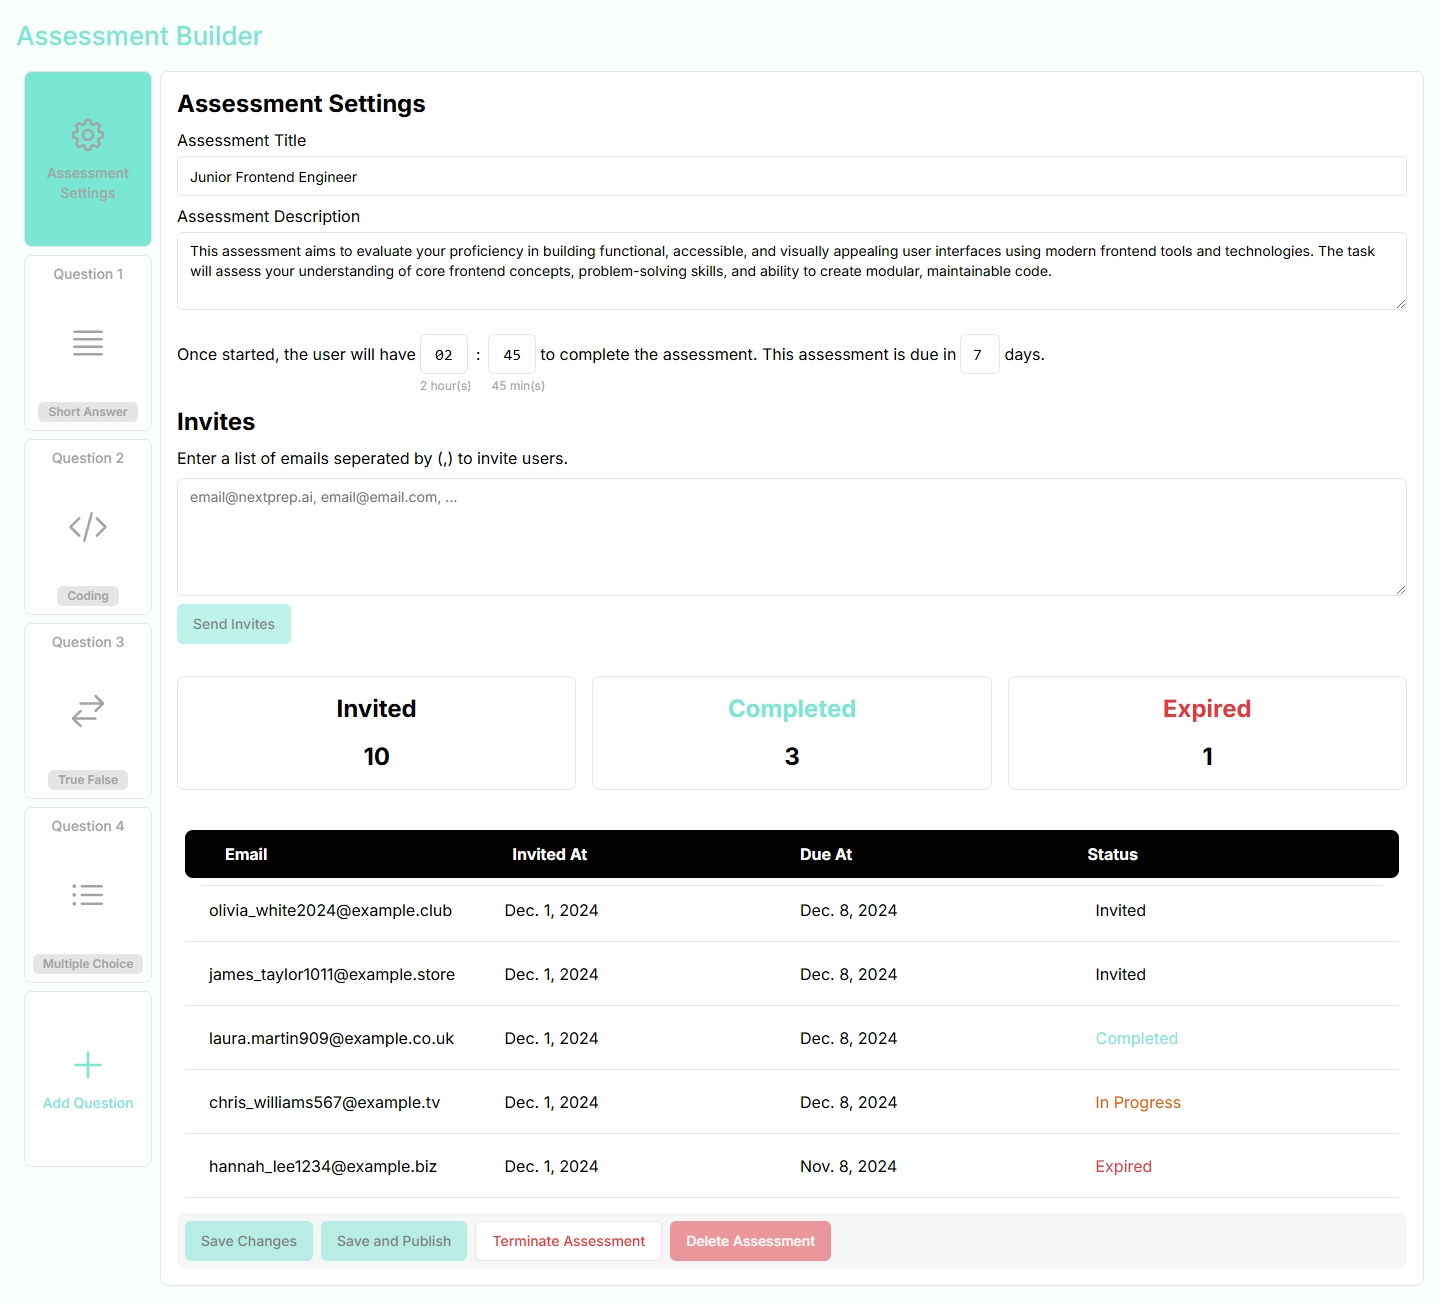This screenshot has height=1305, width=1440.
Task: Edit the hours field showing 02
Action: tap(444, 354)
